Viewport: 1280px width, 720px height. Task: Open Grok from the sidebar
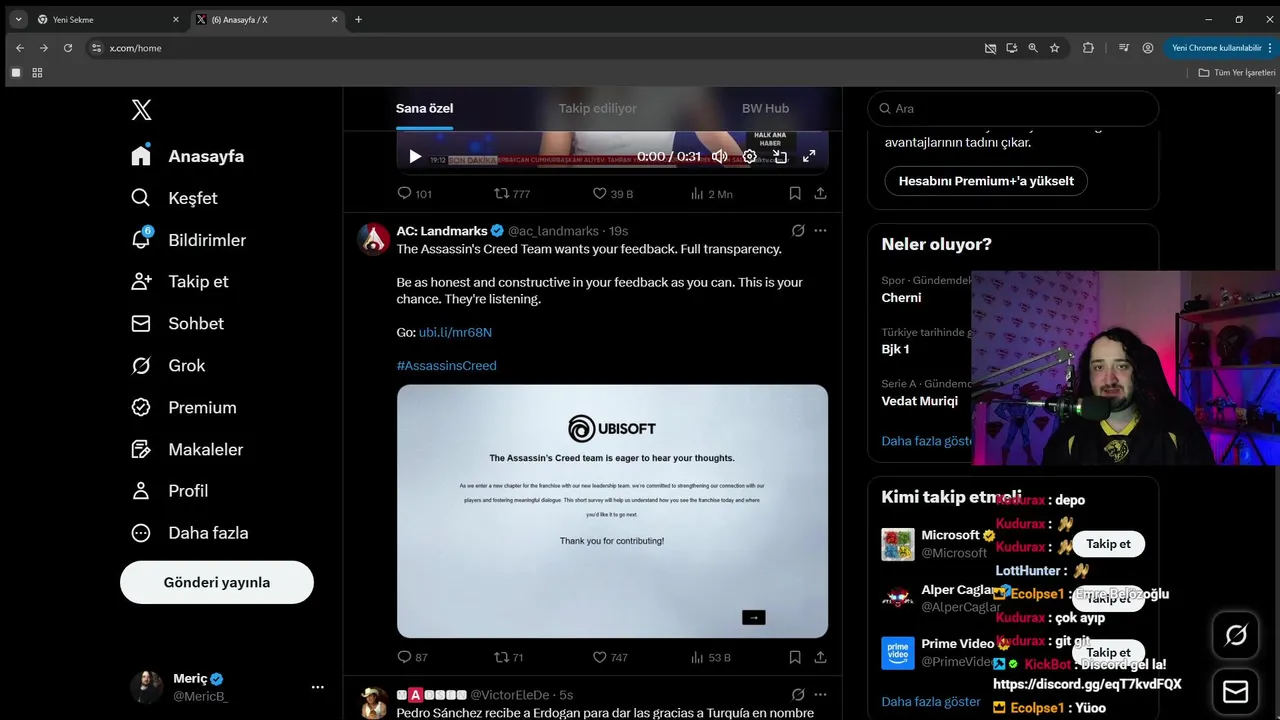(168, 365)
